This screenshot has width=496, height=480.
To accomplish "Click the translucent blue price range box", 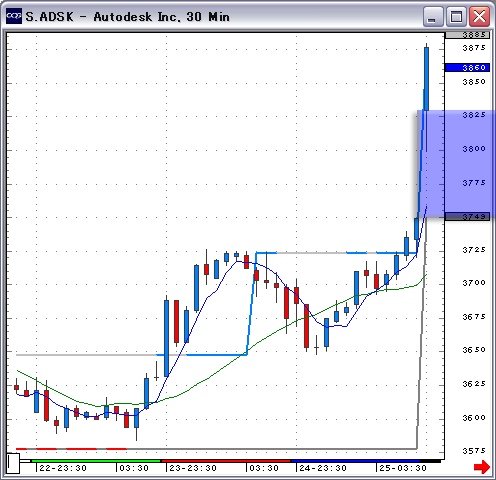I will pyautogui.click(x=456, y=164).
